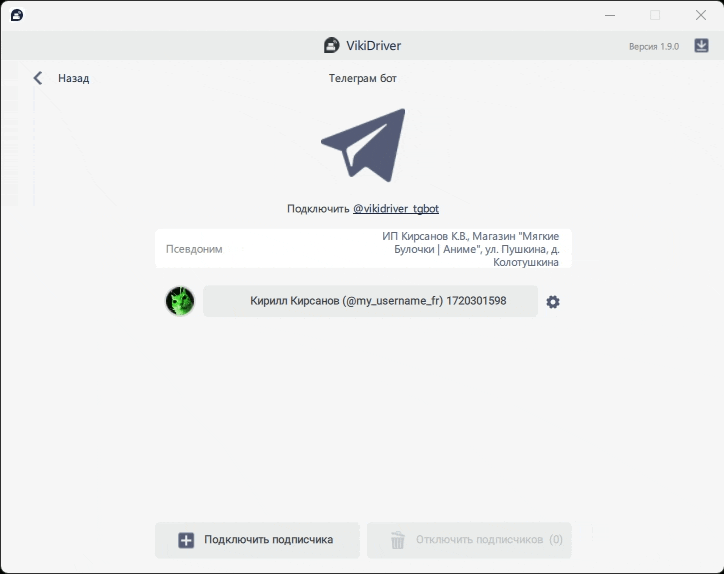Image resolution: width=724 pixels, height=574 pixels.
Task: Click the VikiDriver logo in header
Action: click(331, 45)
